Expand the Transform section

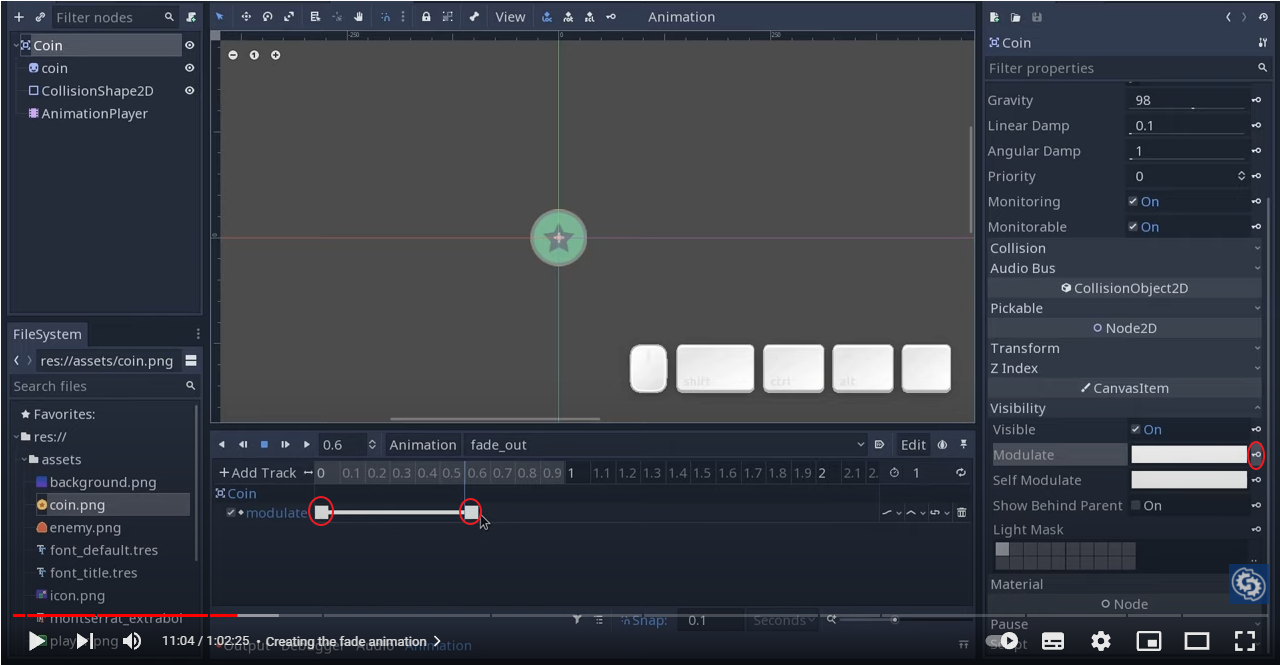tap(1125, 348)
